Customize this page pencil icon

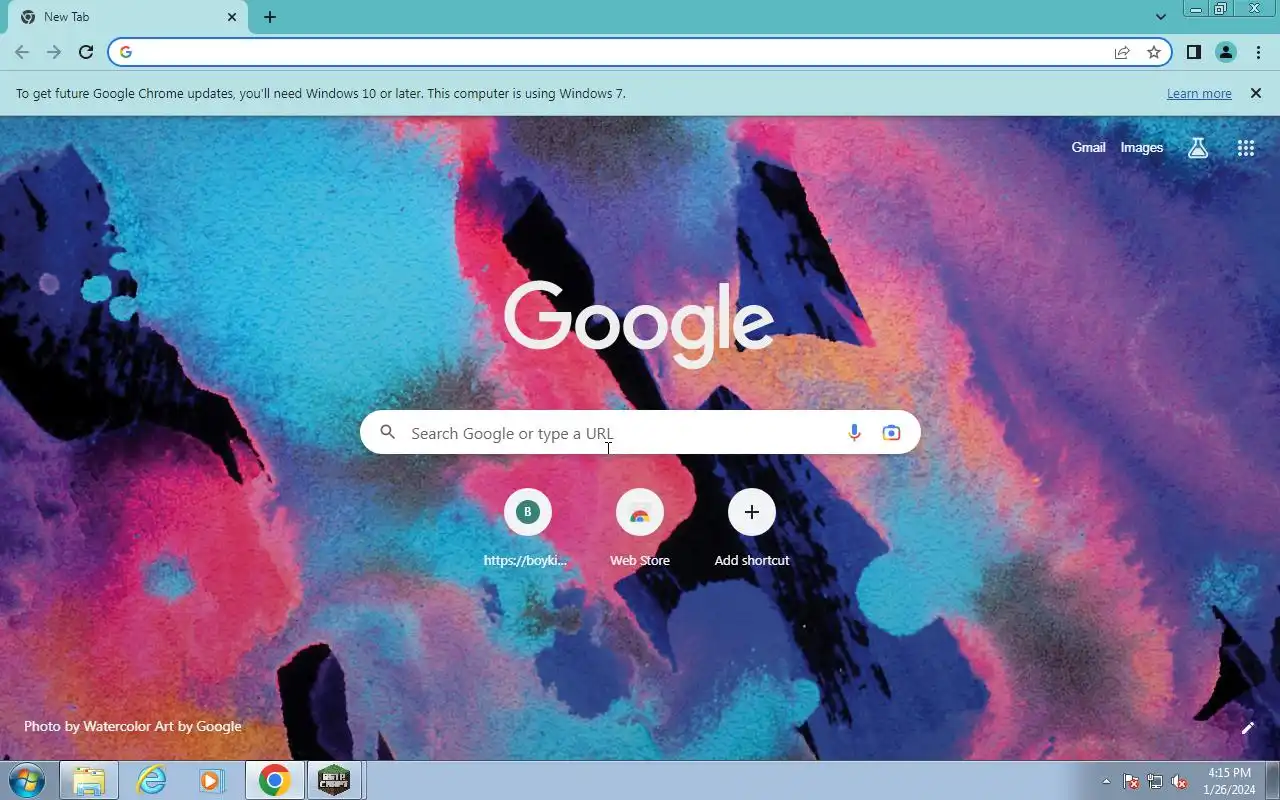1247,728
